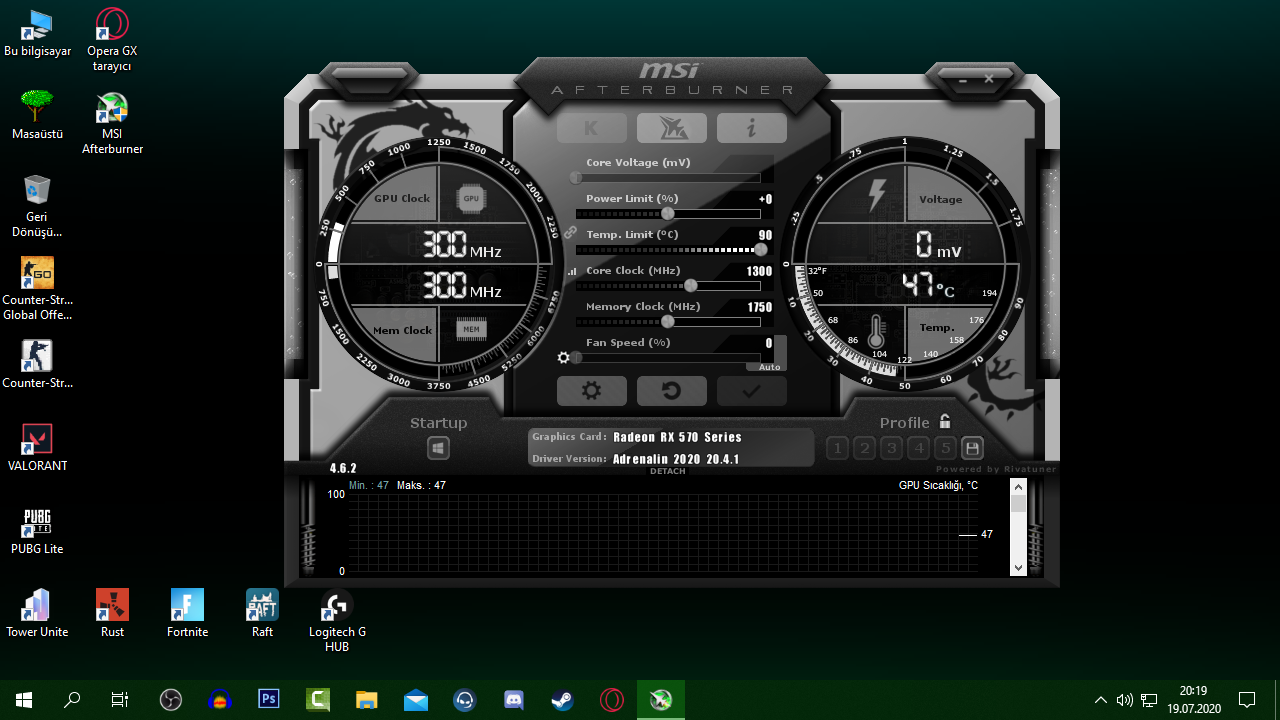Click the reset to defaults arrow button
This screenshot has height=720, width=1280.
(671, 391)
